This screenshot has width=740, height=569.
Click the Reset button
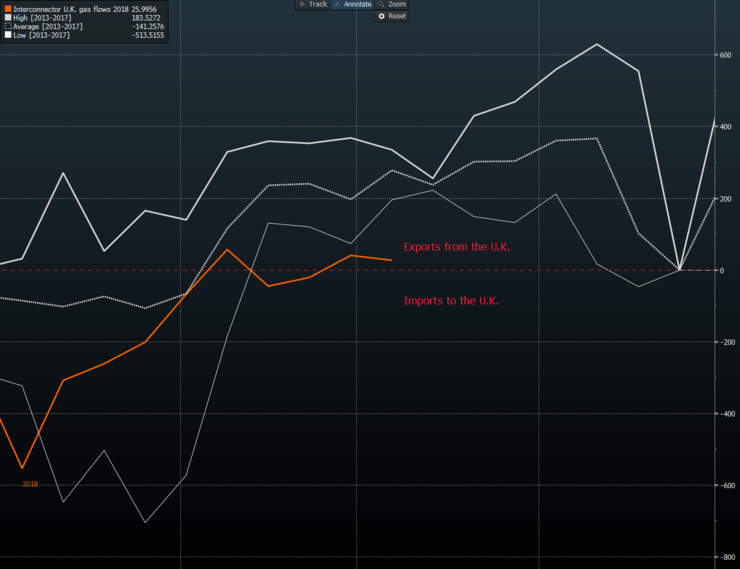pos(392,16)
